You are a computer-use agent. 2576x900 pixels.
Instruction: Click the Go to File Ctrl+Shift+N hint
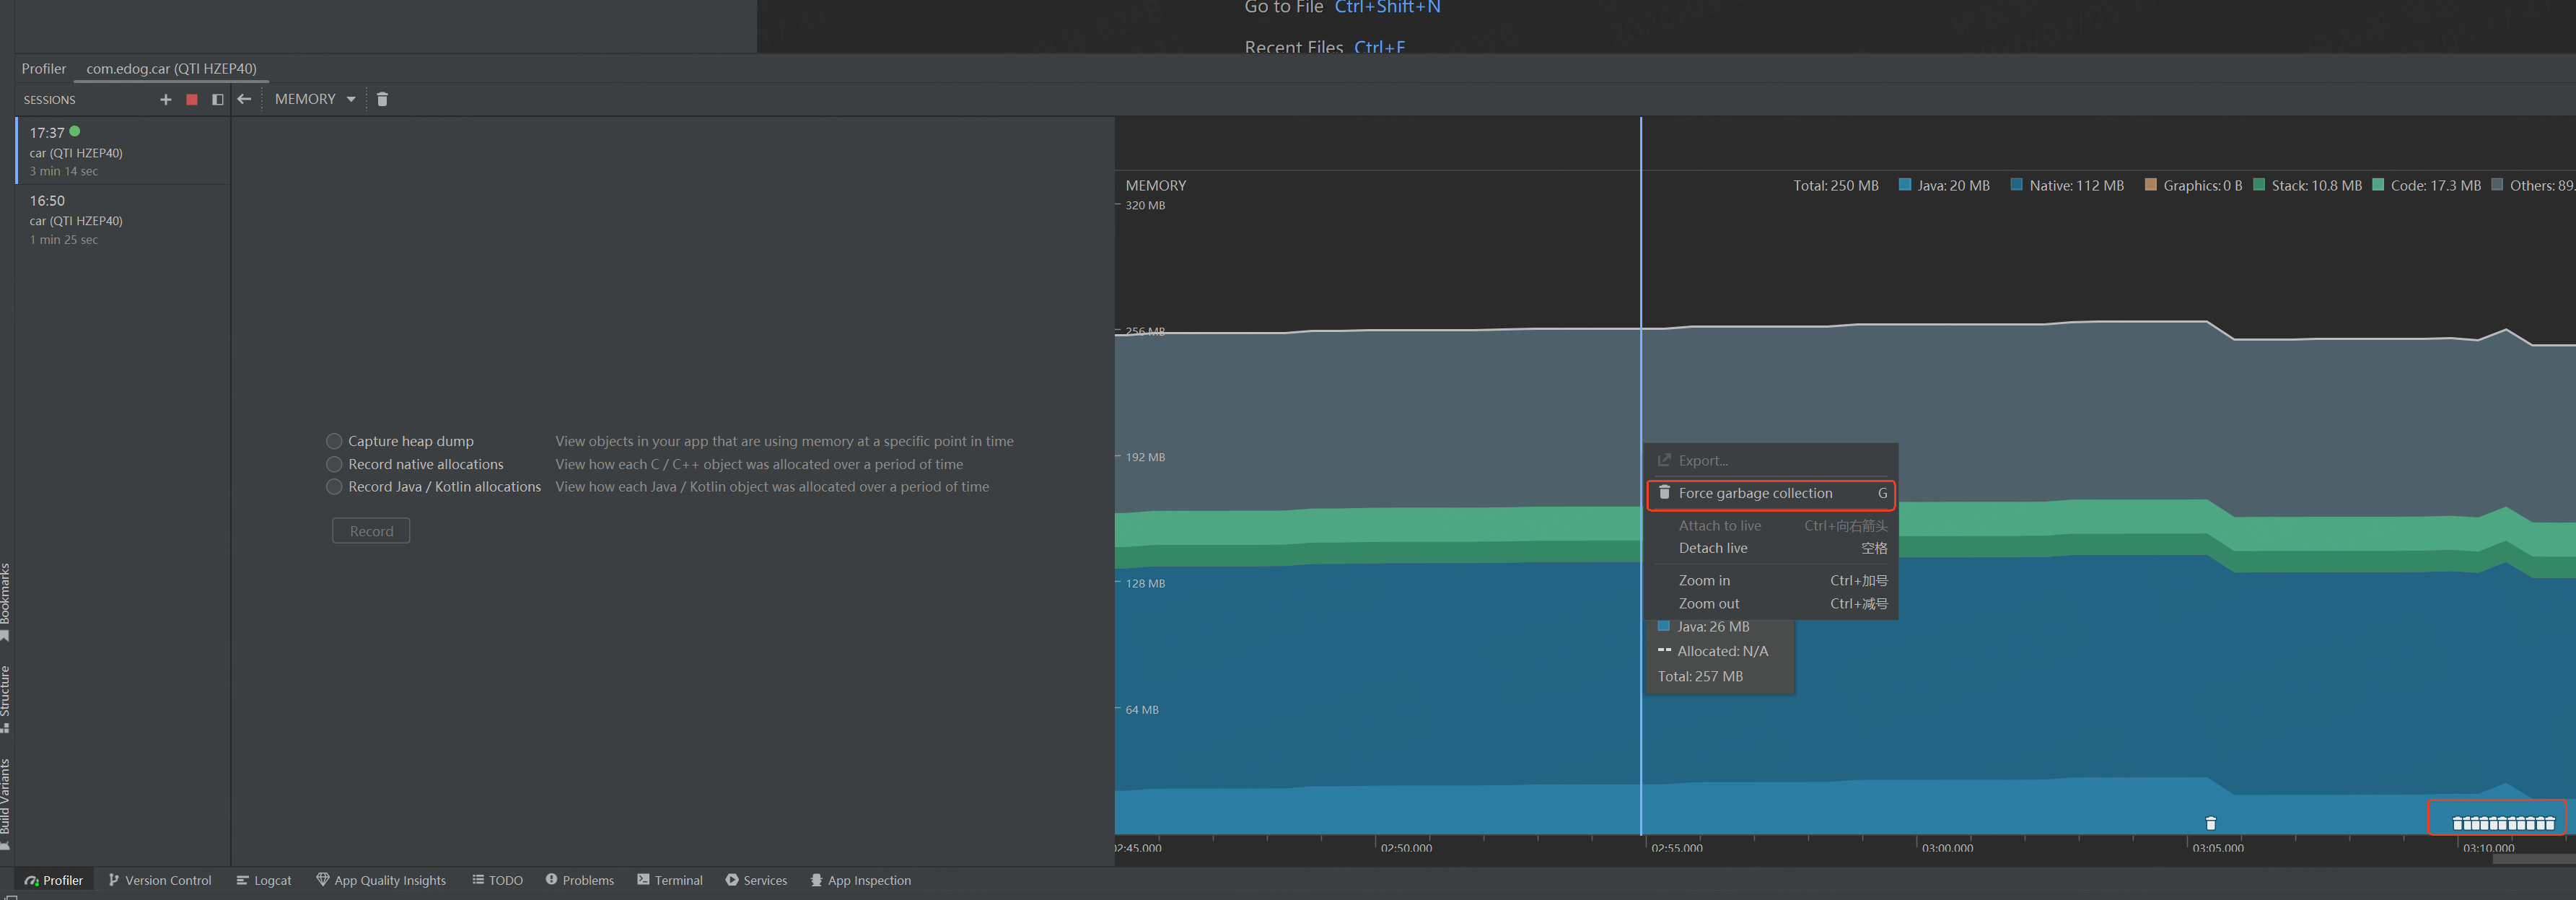(1342, 8)
